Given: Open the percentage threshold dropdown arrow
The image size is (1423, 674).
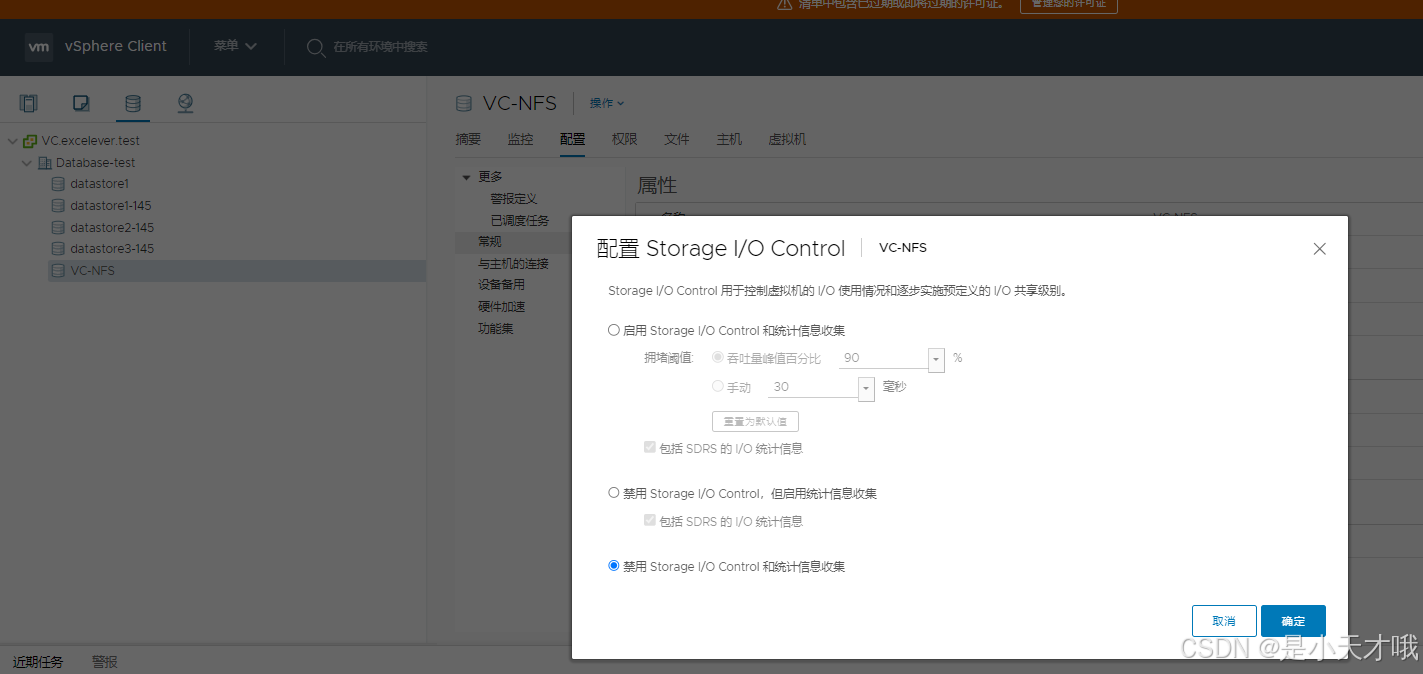Looking at the screenshot, I should 936,359.
